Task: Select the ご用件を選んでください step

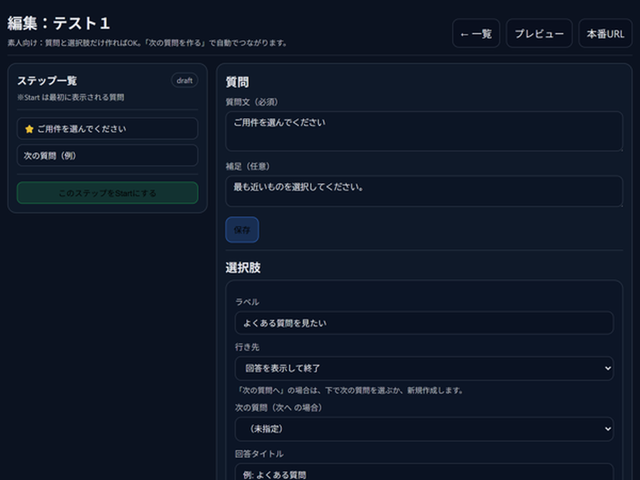Action: pos(107,129)
